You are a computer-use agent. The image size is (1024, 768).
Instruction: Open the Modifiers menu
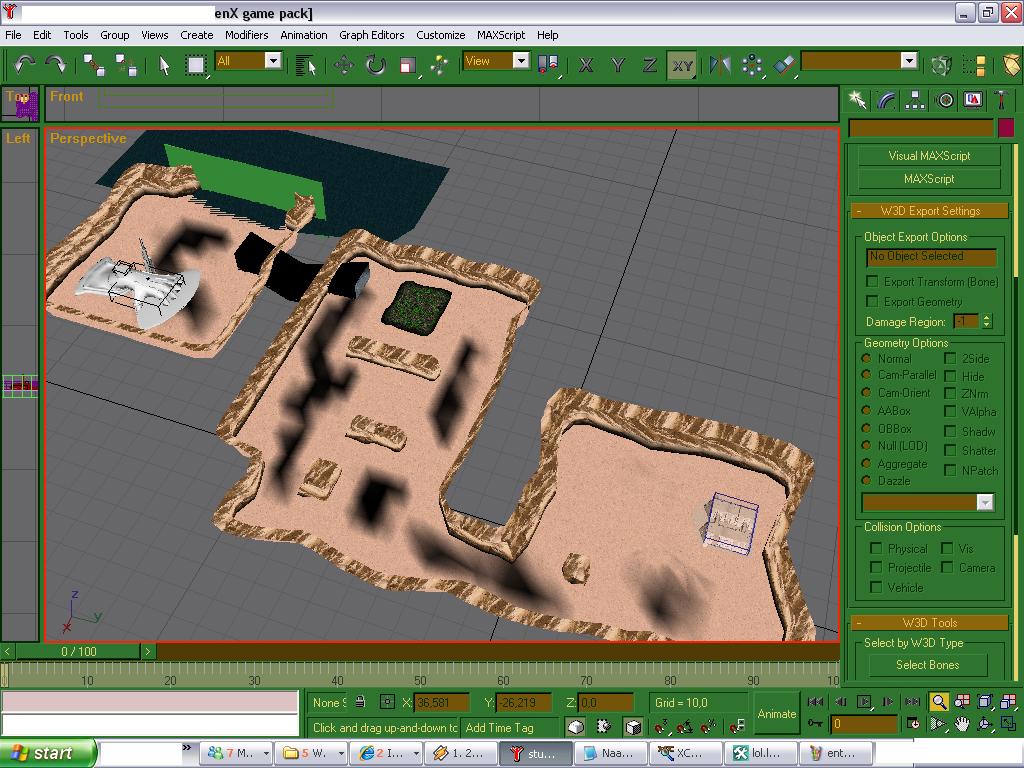pyautogui.click(x=246, y=35)
